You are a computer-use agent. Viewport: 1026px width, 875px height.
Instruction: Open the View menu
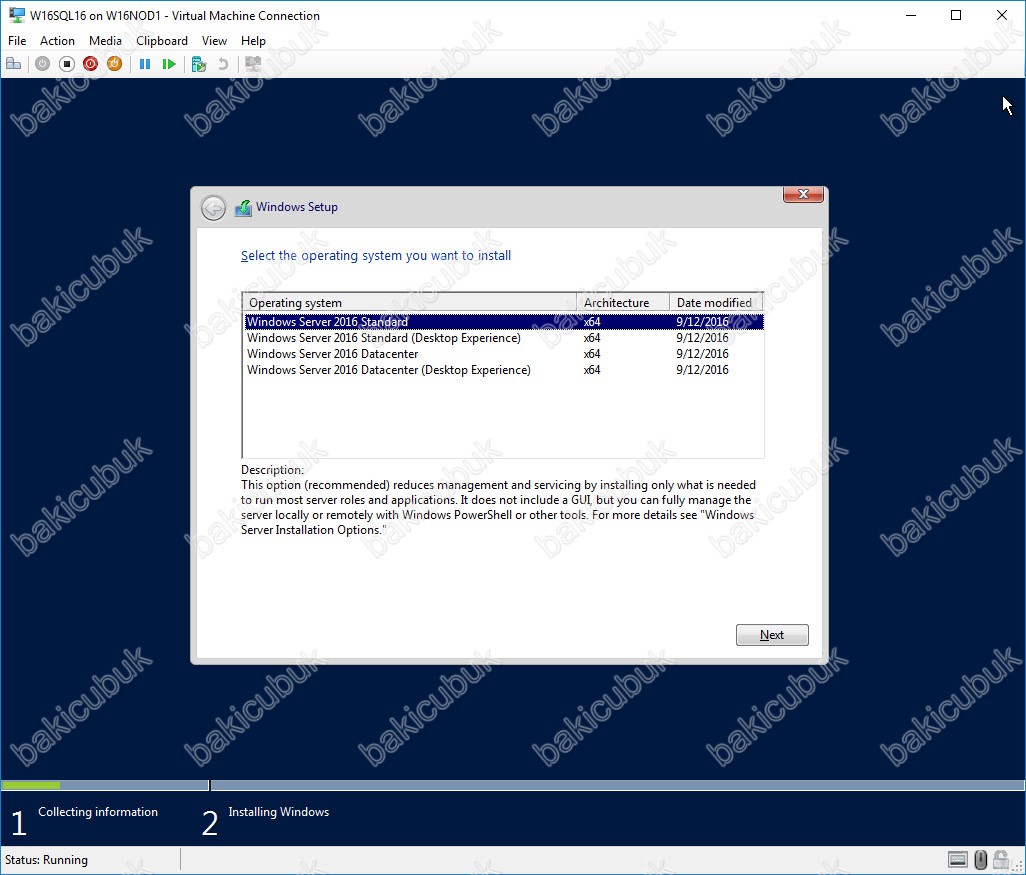214,41
